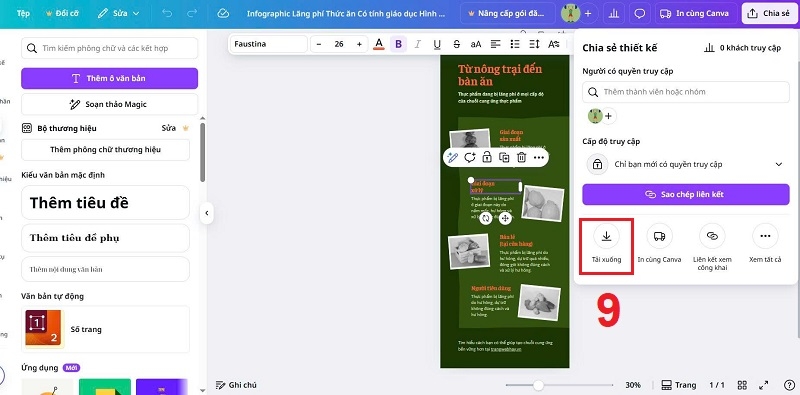Click the zoom slider handle

(538, 385)
